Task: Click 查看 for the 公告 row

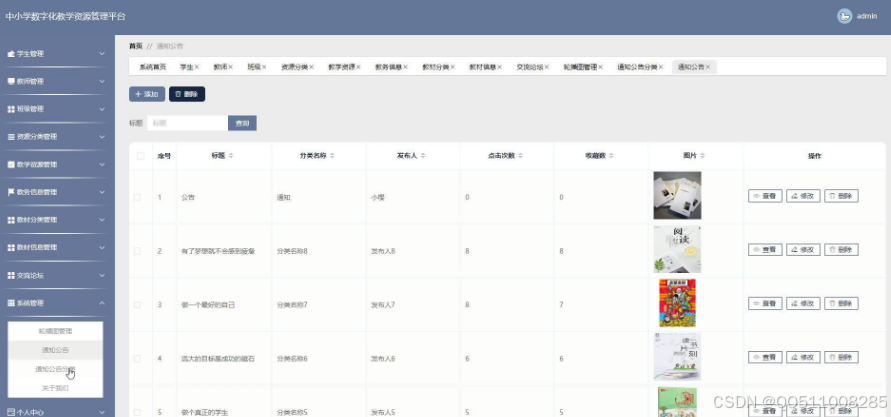Action: [x=765, y=196]
